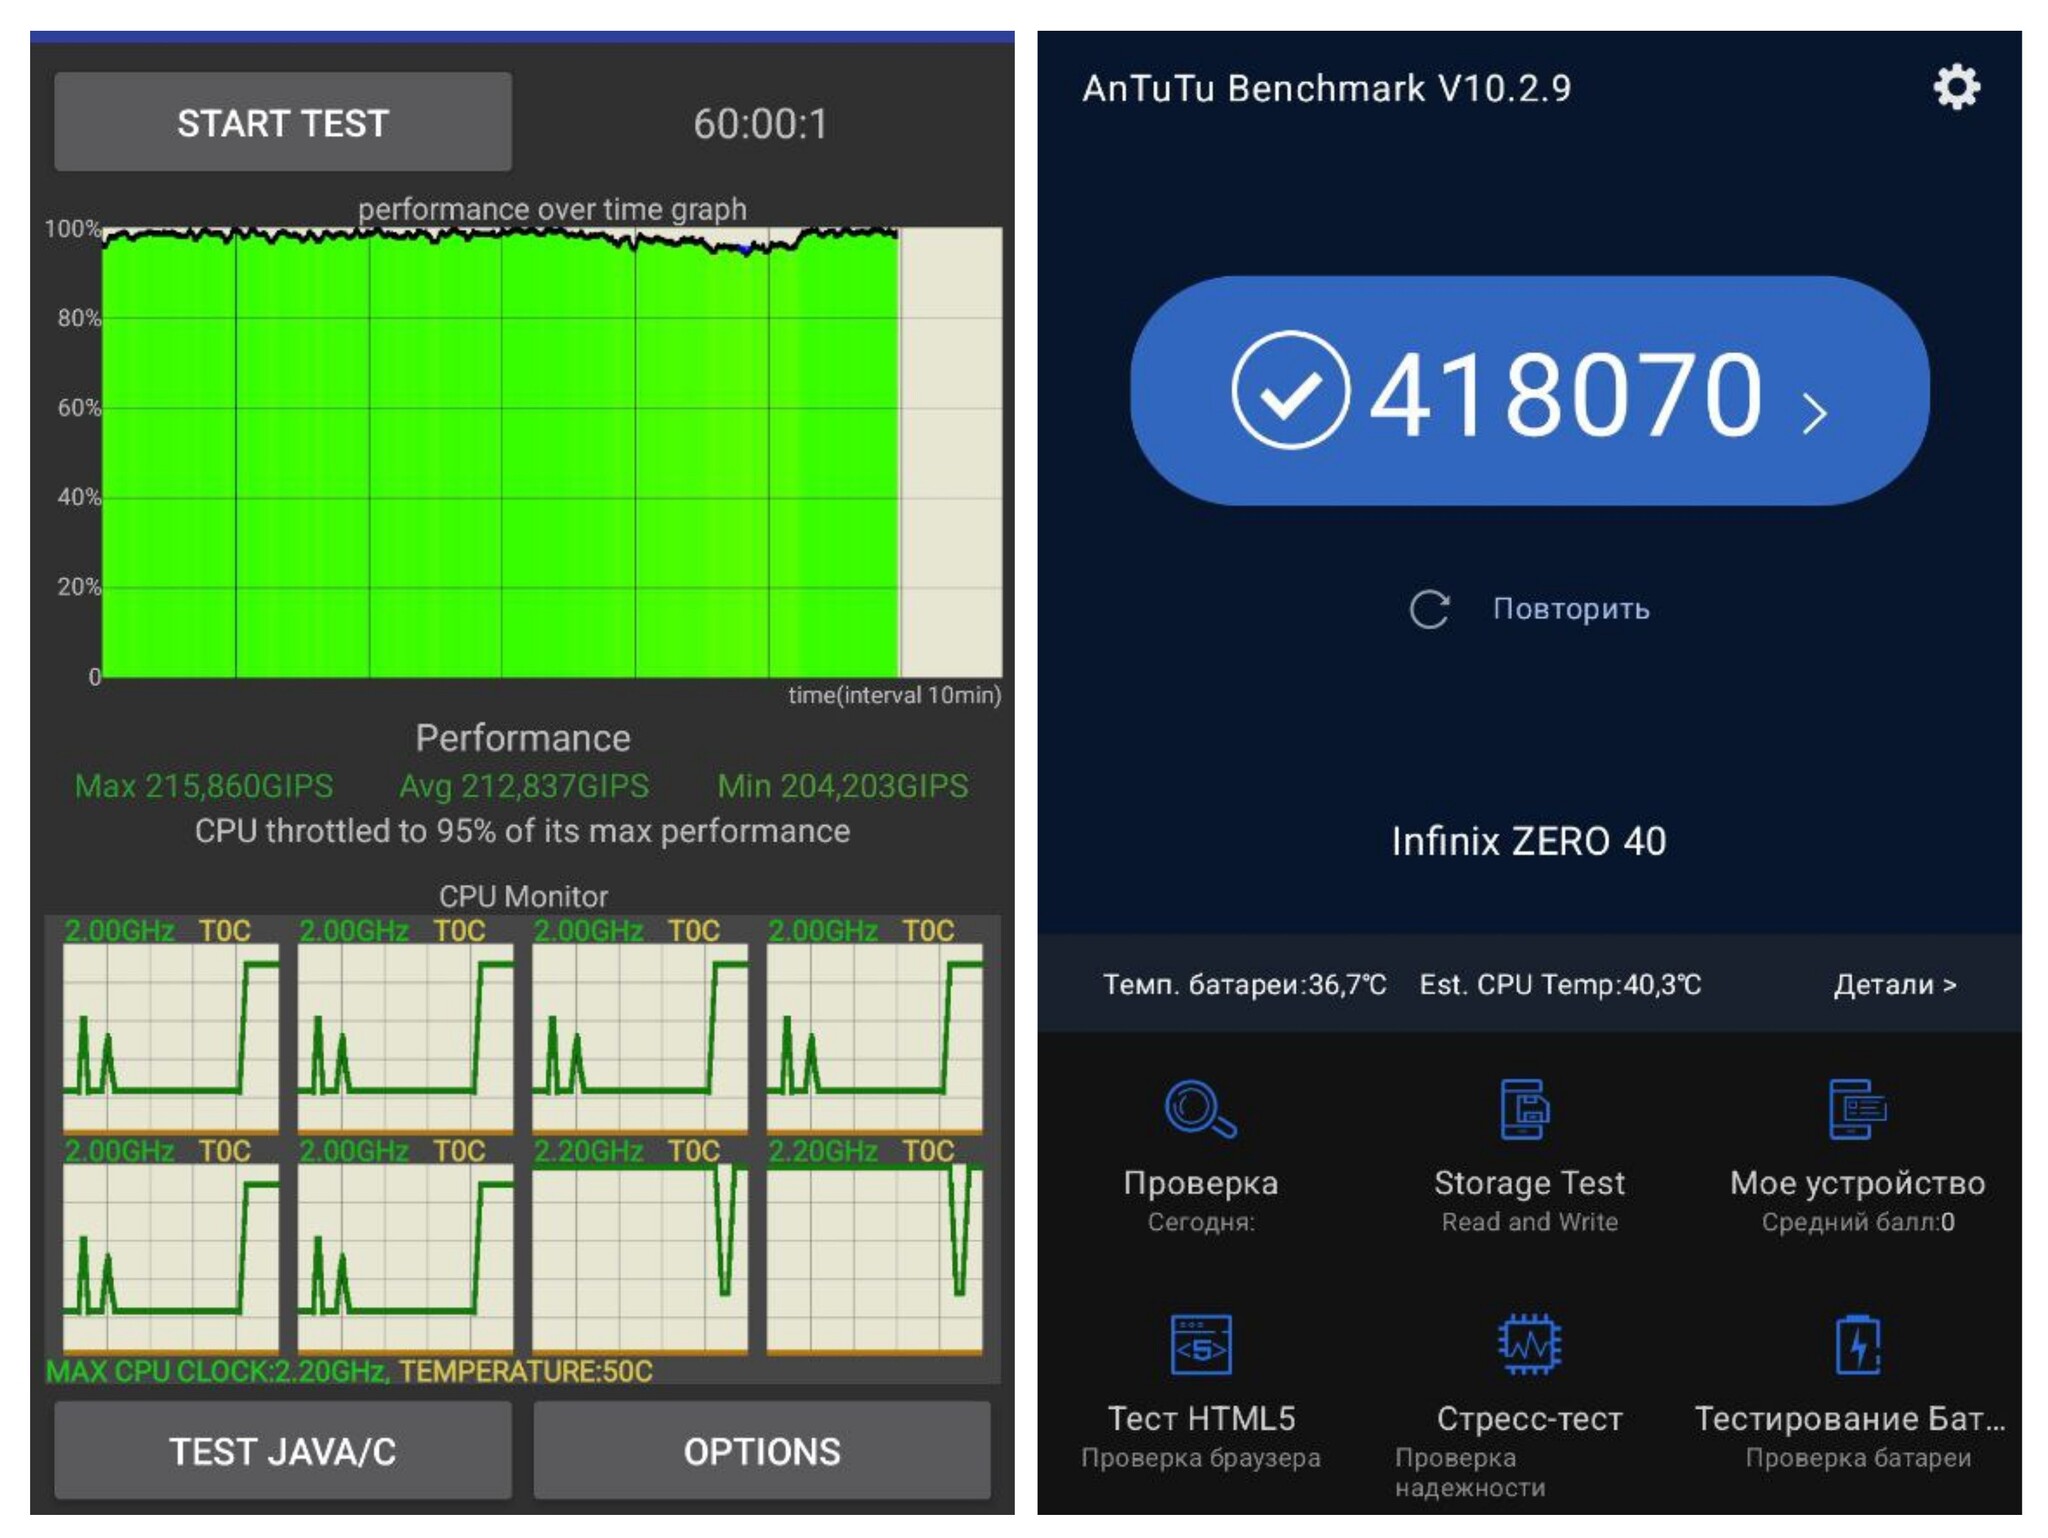The height and width of the screenshot is (1538, 2048).
Task: Tap the checkmark circle in score badge
Action: (1290, 391)
